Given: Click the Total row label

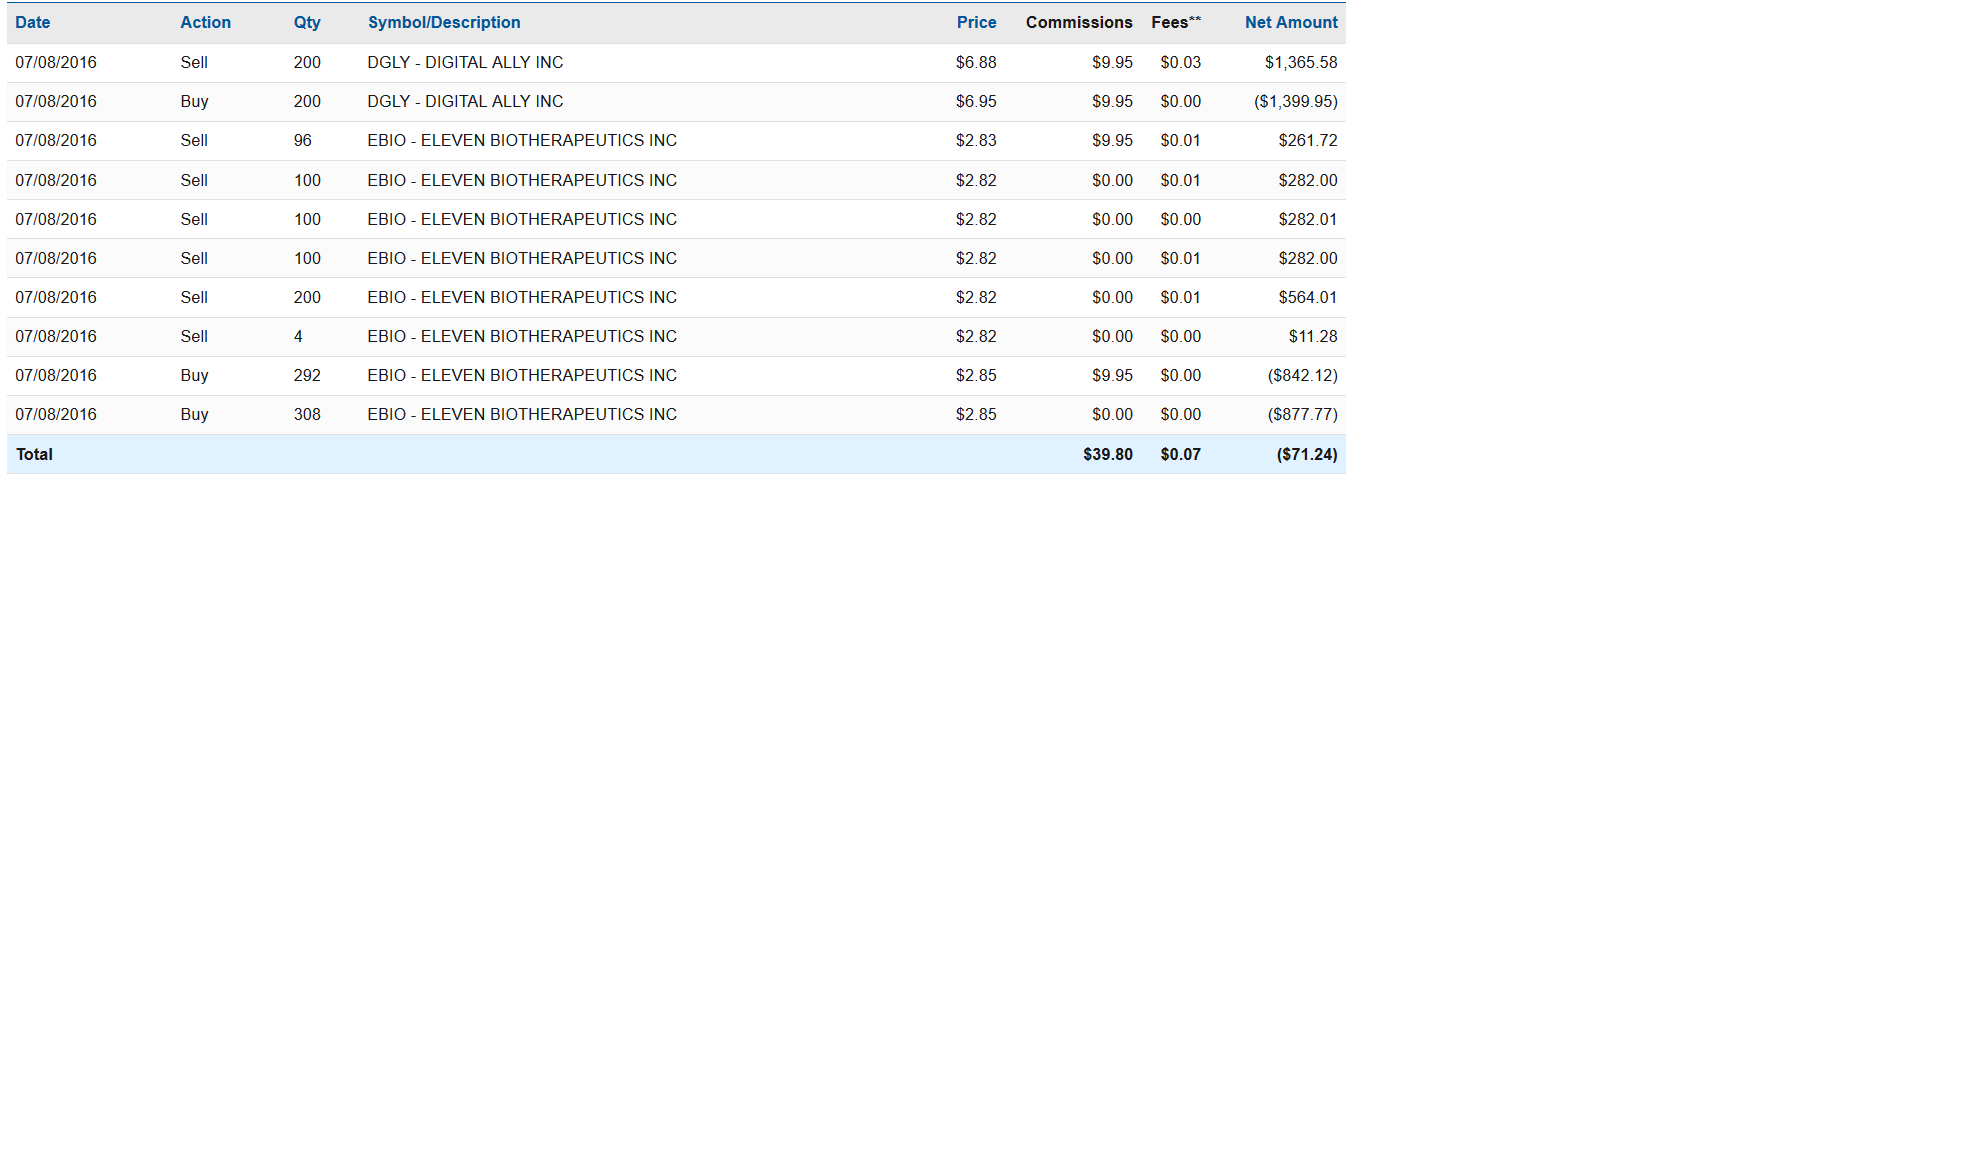Looking at the screenshot, I should pos(34,454).
